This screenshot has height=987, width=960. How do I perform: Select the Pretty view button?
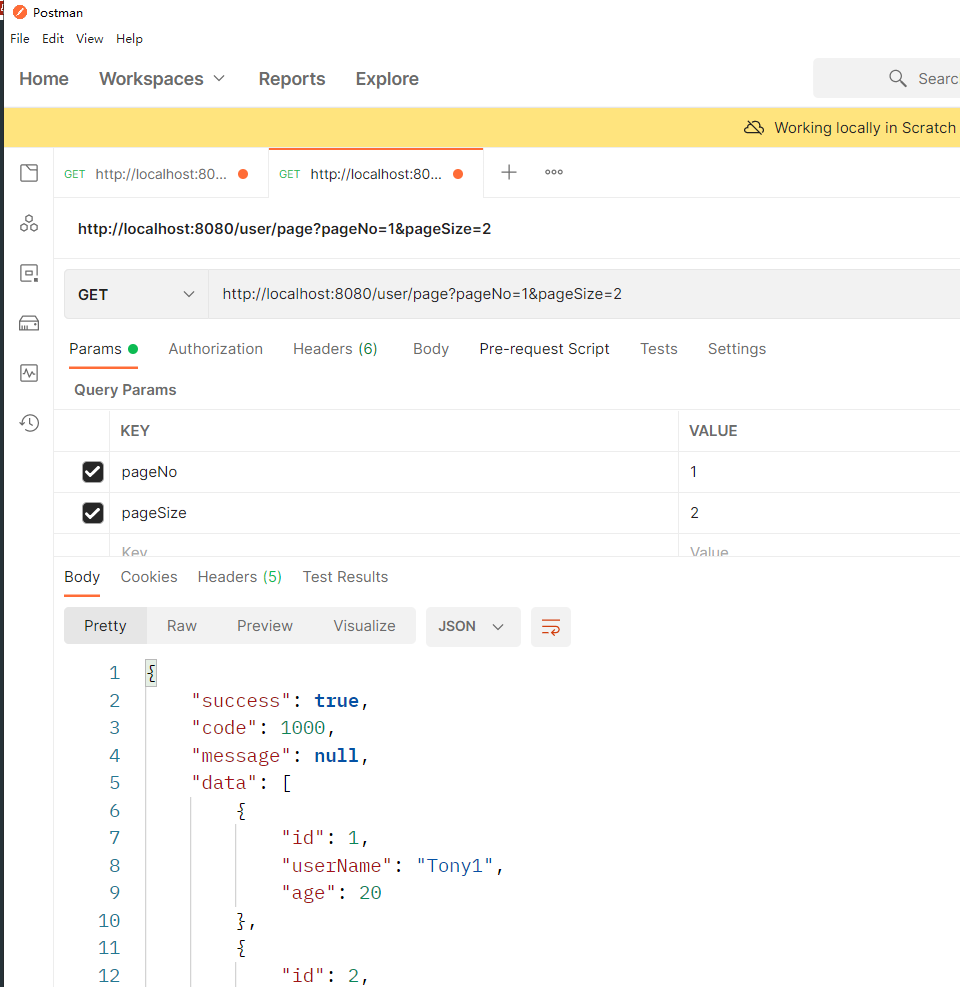click(x=105, y=626)
